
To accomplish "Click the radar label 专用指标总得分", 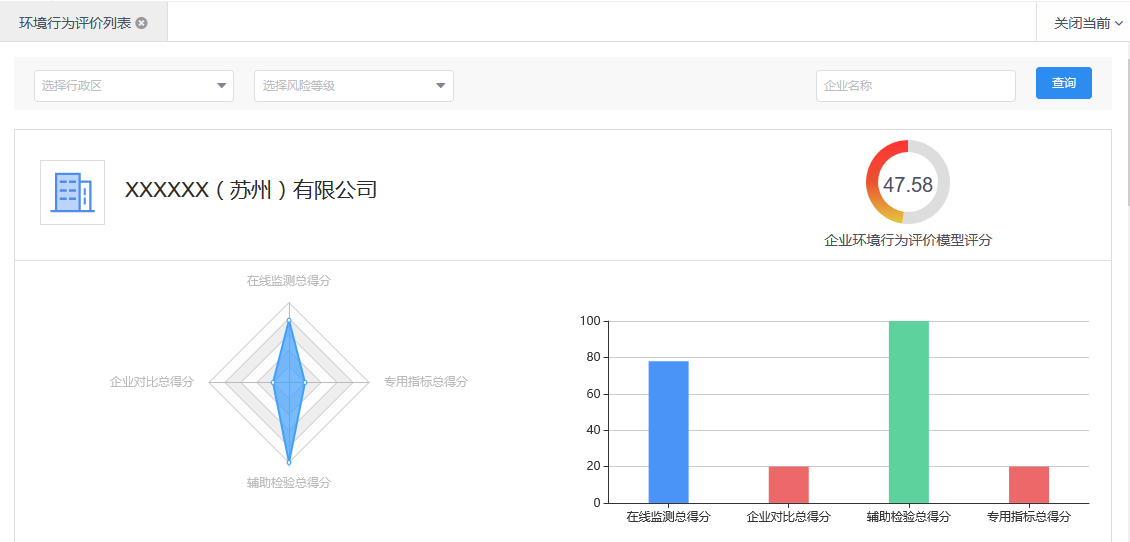I will coord(426,382).
